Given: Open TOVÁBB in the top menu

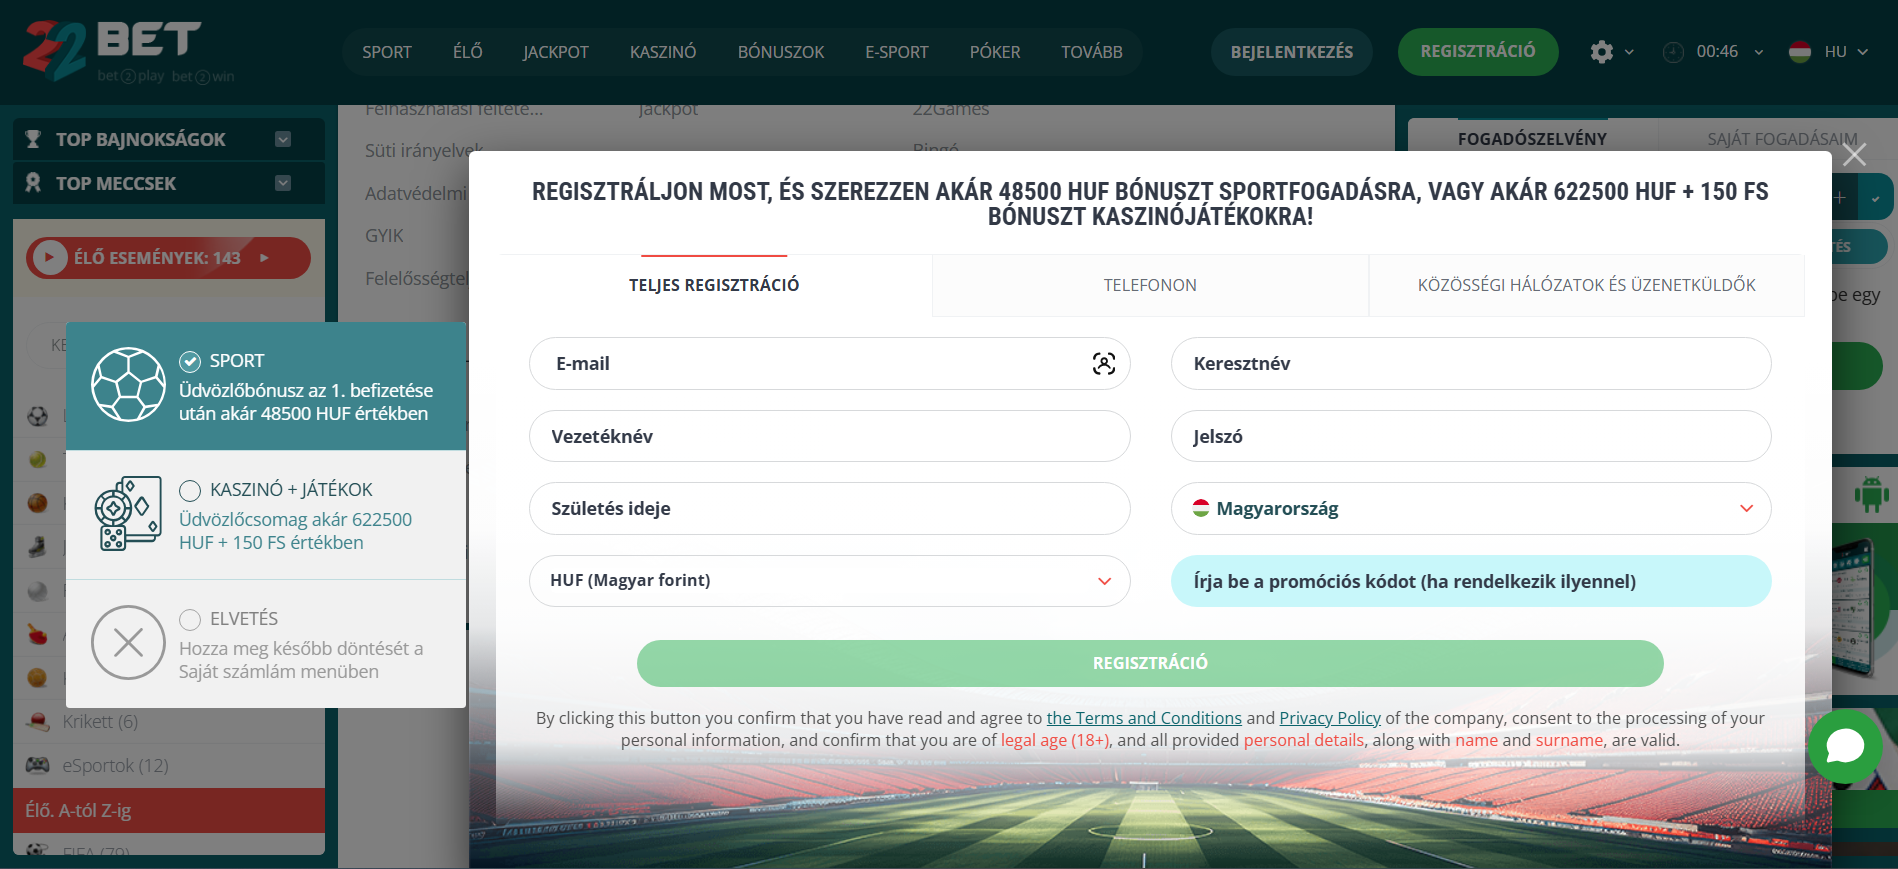Looking at the screenshot, I should [1092, 52].
